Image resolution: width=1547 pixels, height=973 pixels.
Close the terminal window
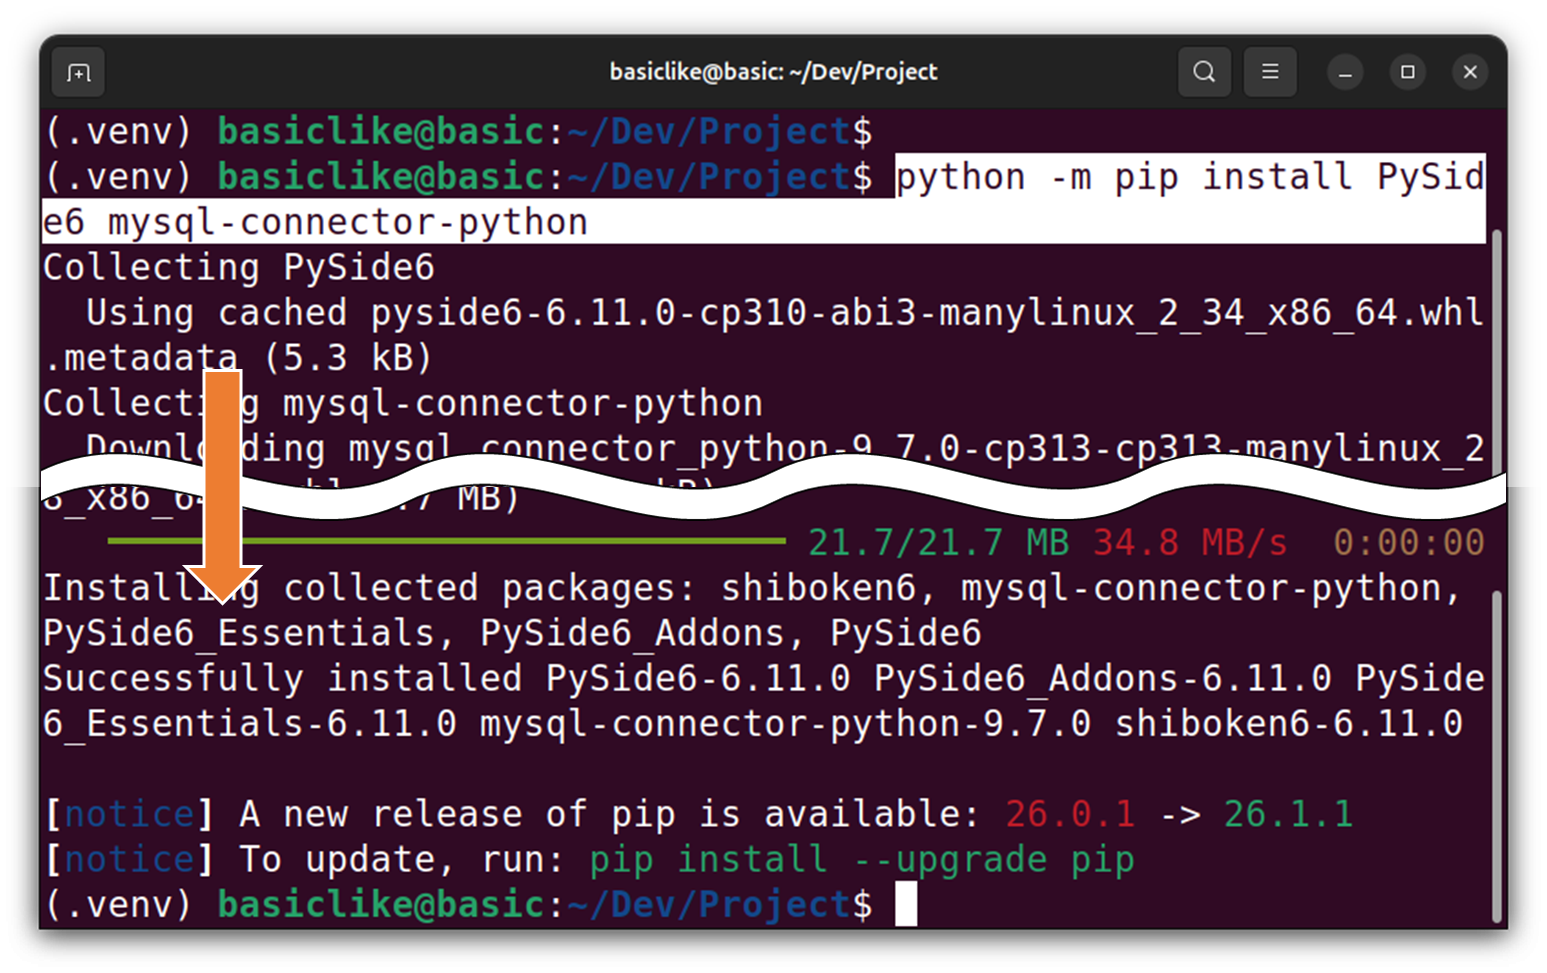1470,72
